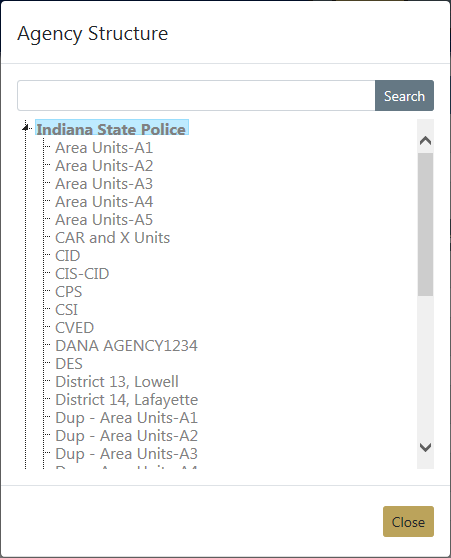Select Area Units-A3 agency

coord(104,184)
